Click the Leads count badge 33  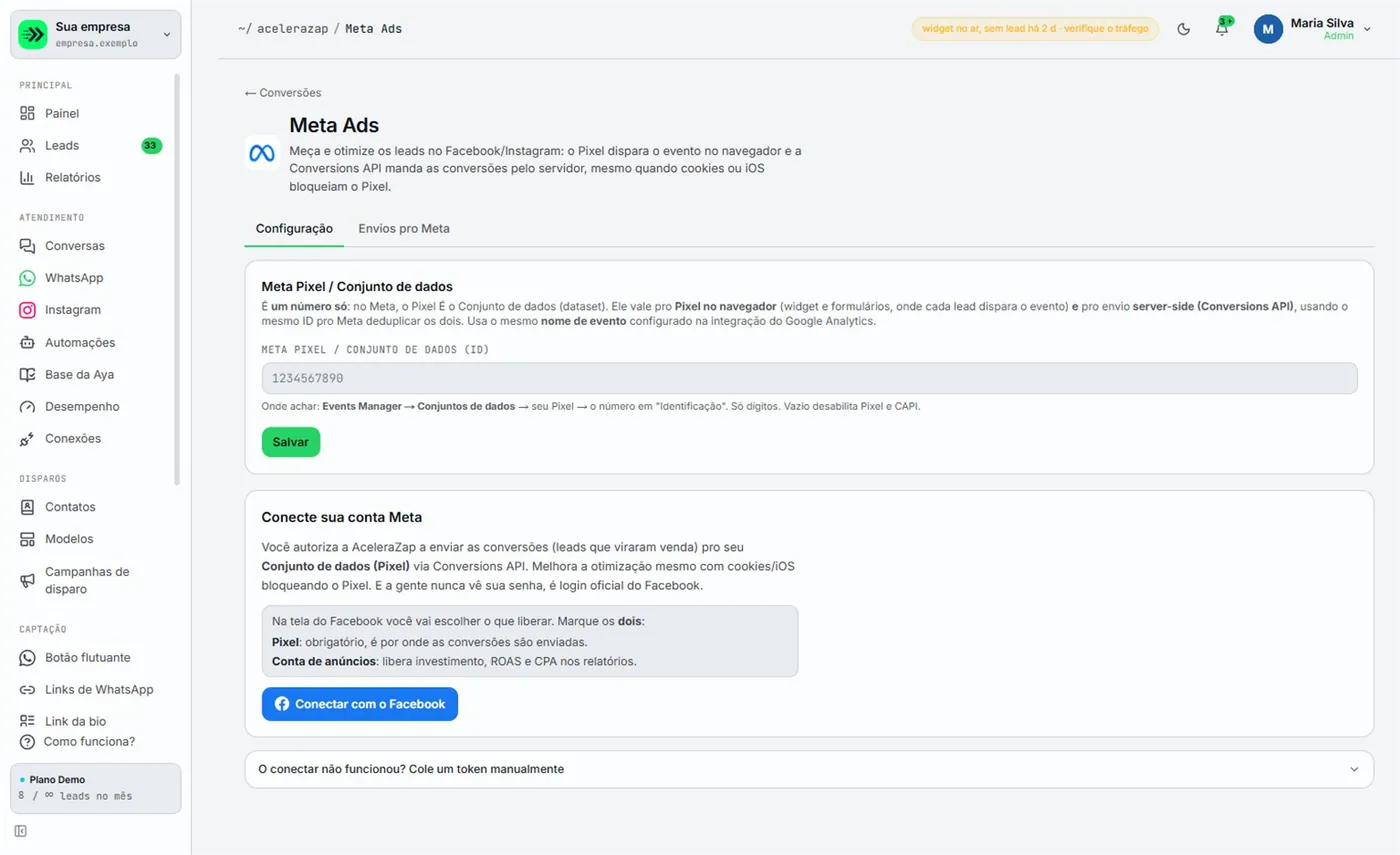(151, 145)
